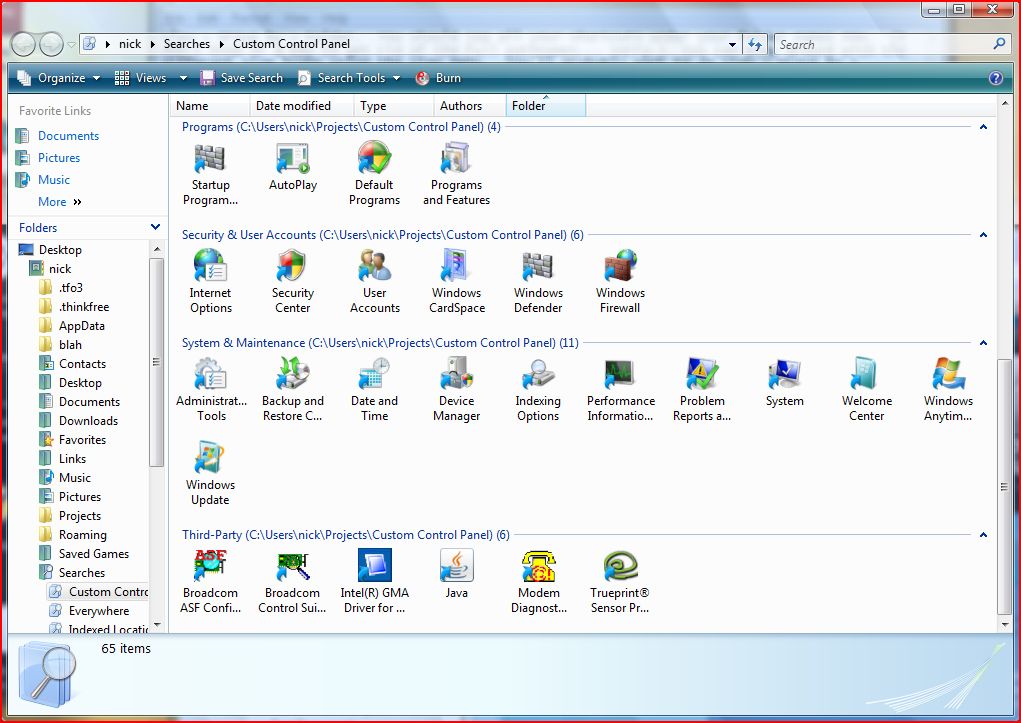The width and height of the screenshot is (1021, 723).
Task: Select Indexing Options
Action: (538, 390)
